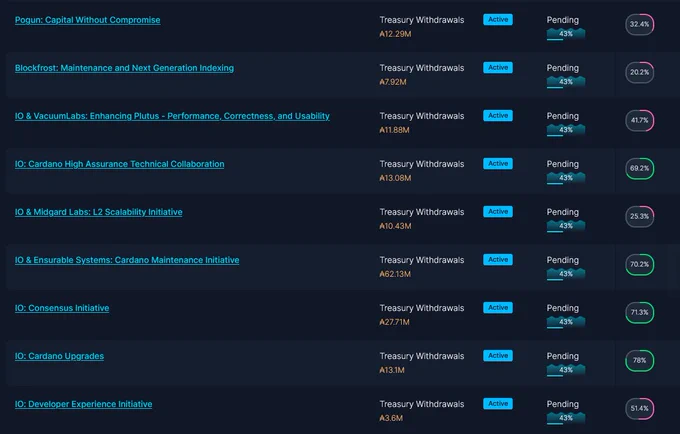Open Blockfrost Maintenance and Indexing proposal
Image resolution: width=680 pixels, height=434 pixels.
pos(124,68)
